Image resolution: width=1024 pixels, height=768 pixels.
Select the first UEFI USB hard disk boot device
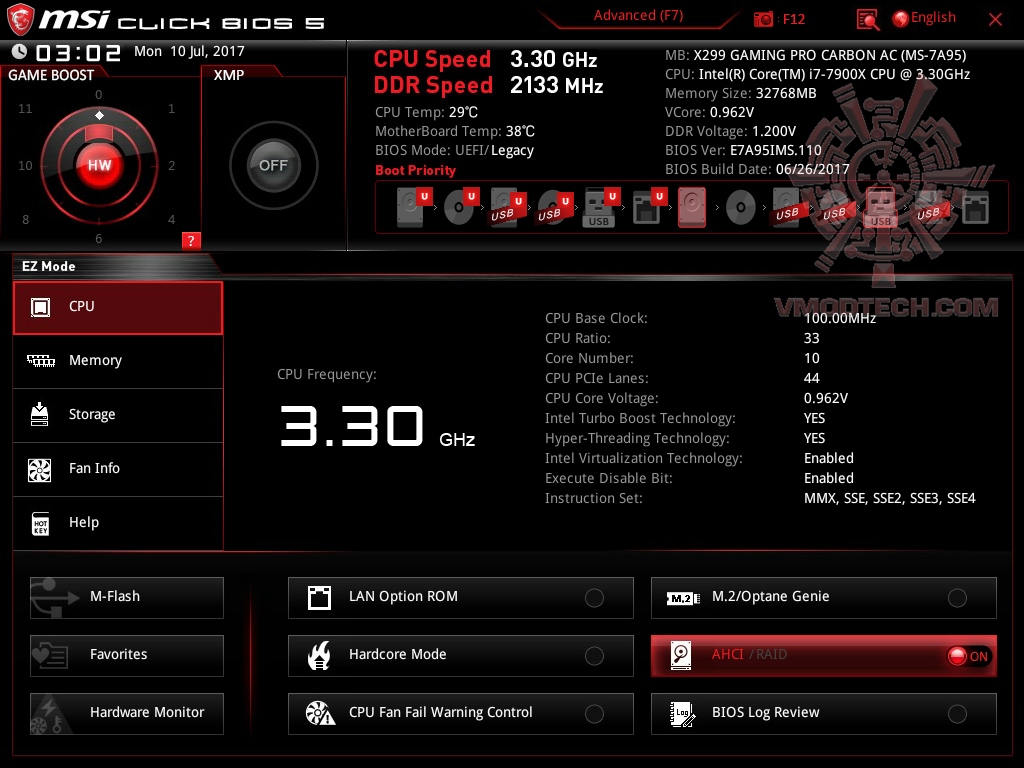(x=507, y=207)
